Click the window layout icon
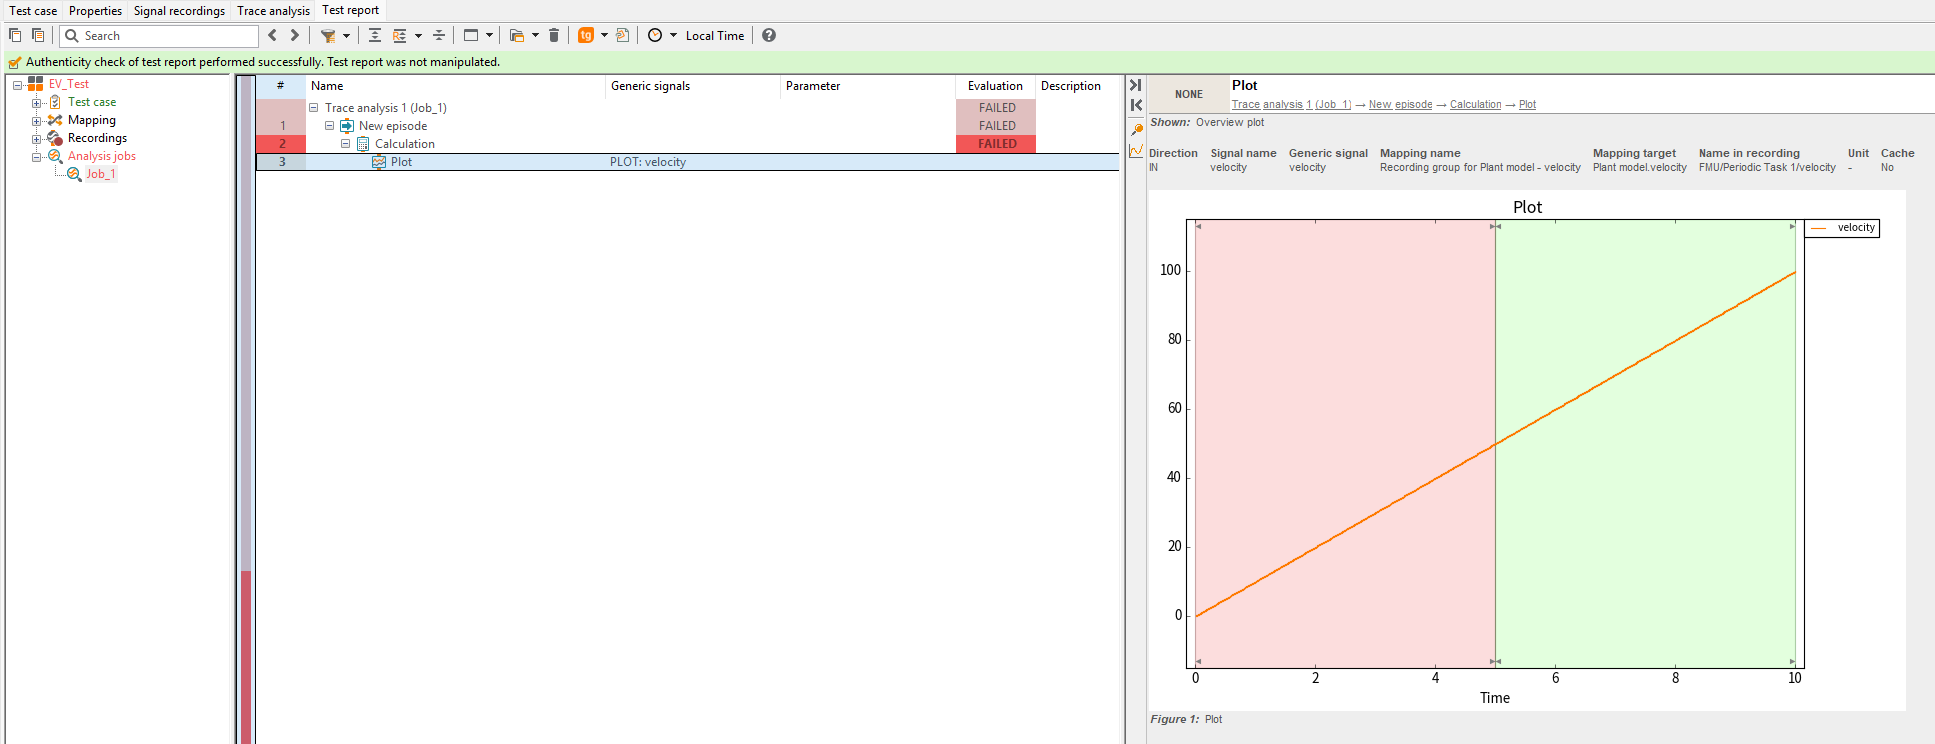This screenshot has height=744, width=1935. [x=471, y=35]
